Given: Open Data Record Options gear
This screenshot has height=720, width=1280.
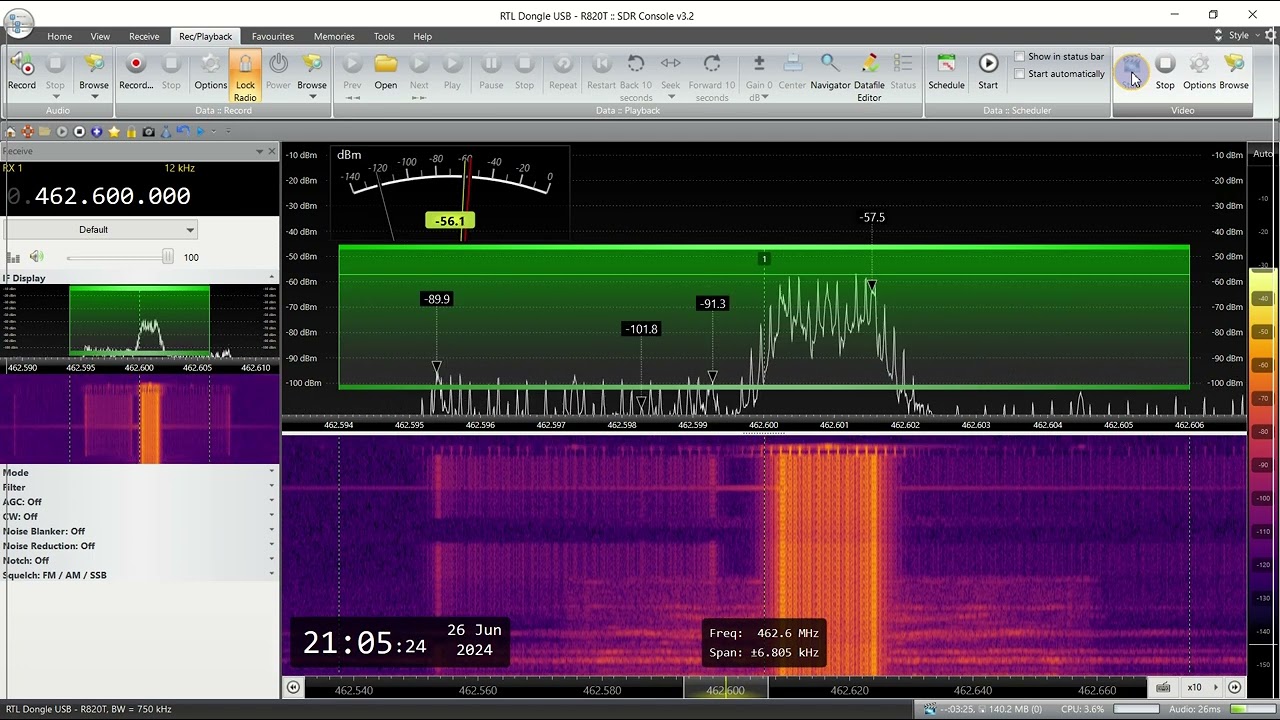Looking at the screenshot, I should pos(211,71).
